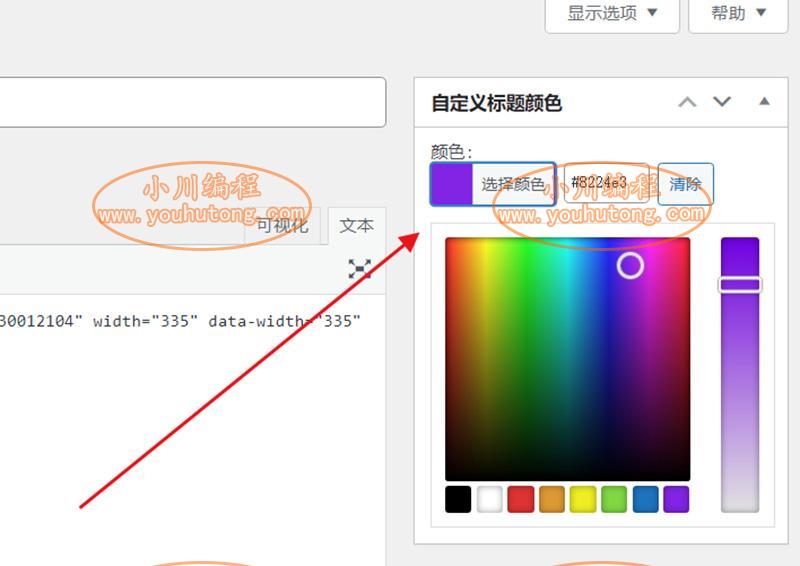The width and height of the screenshot is (800, 566).
Task: Pick a color in the saturation square
Action: pos(567,359)
